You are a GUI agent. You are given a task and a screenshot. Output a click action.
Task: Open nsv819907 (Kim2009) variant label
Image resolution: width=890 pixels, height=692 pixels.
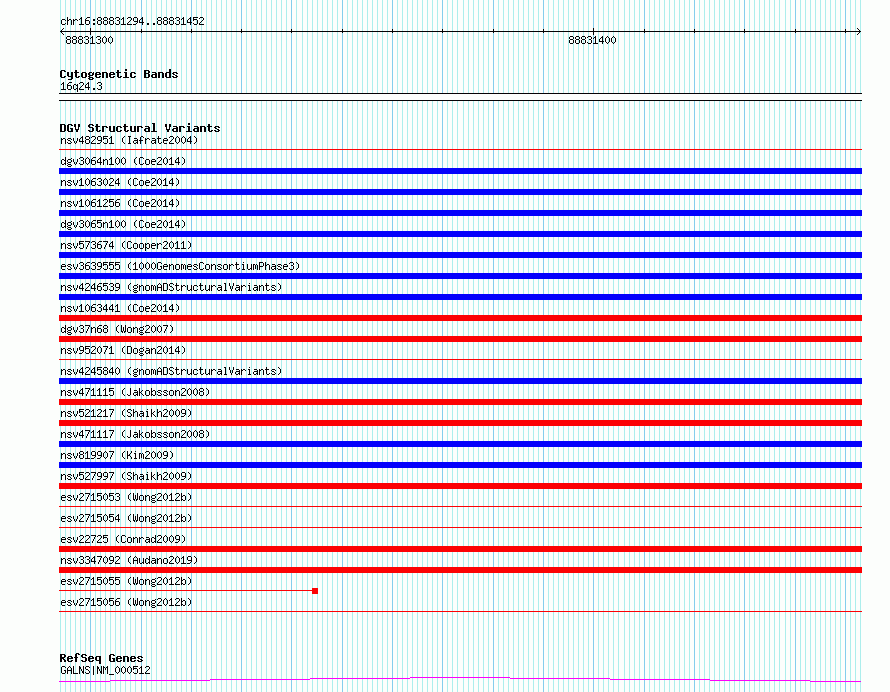117,455
